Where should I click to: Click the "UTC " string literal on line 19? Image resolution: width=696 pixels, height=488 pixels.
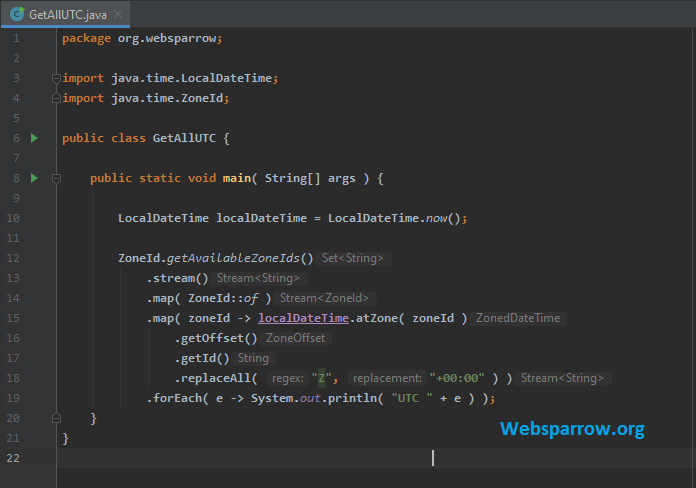point(412,398)
